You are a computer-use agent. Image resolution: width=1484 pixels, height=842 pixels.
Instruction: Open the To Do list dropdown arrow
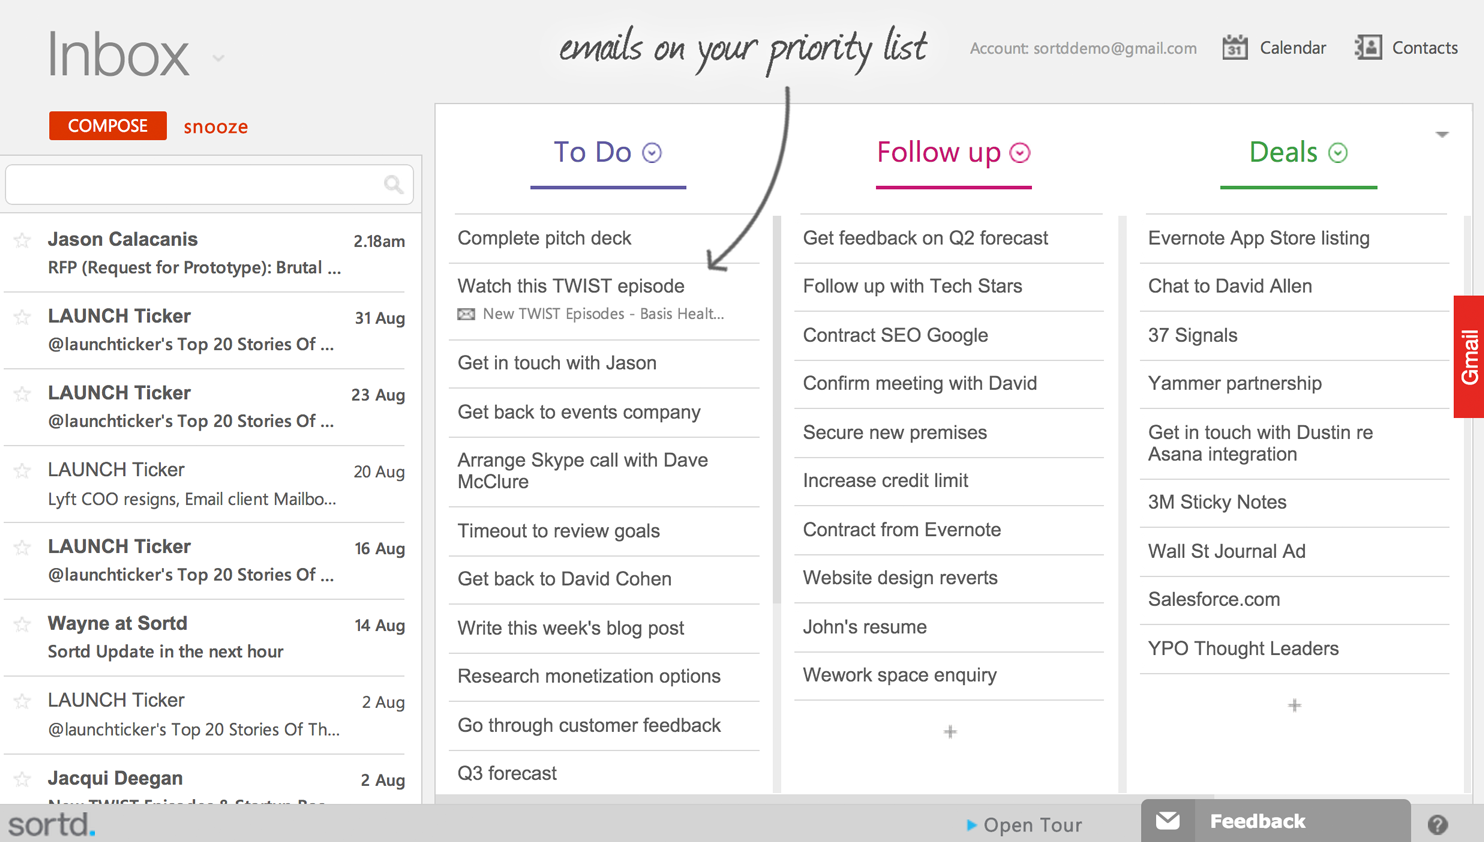click(652, 153)
